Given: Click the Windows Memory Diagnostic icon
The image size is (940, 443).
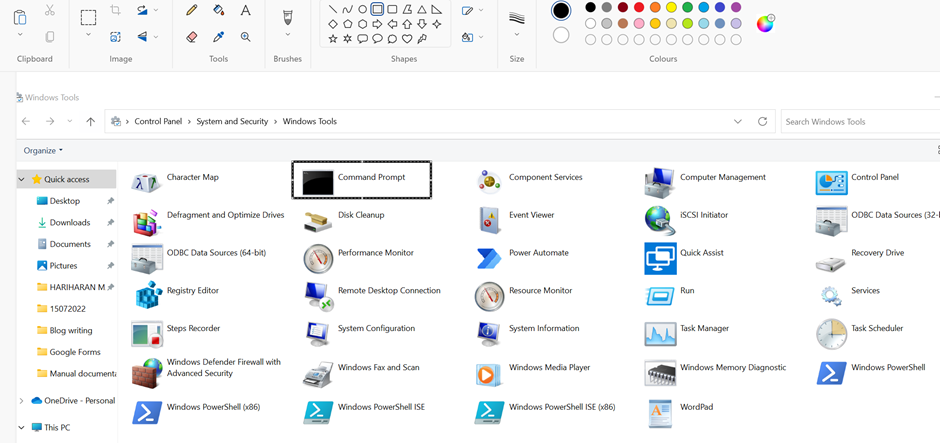Looking at the screenshot, I should point(660,372).
